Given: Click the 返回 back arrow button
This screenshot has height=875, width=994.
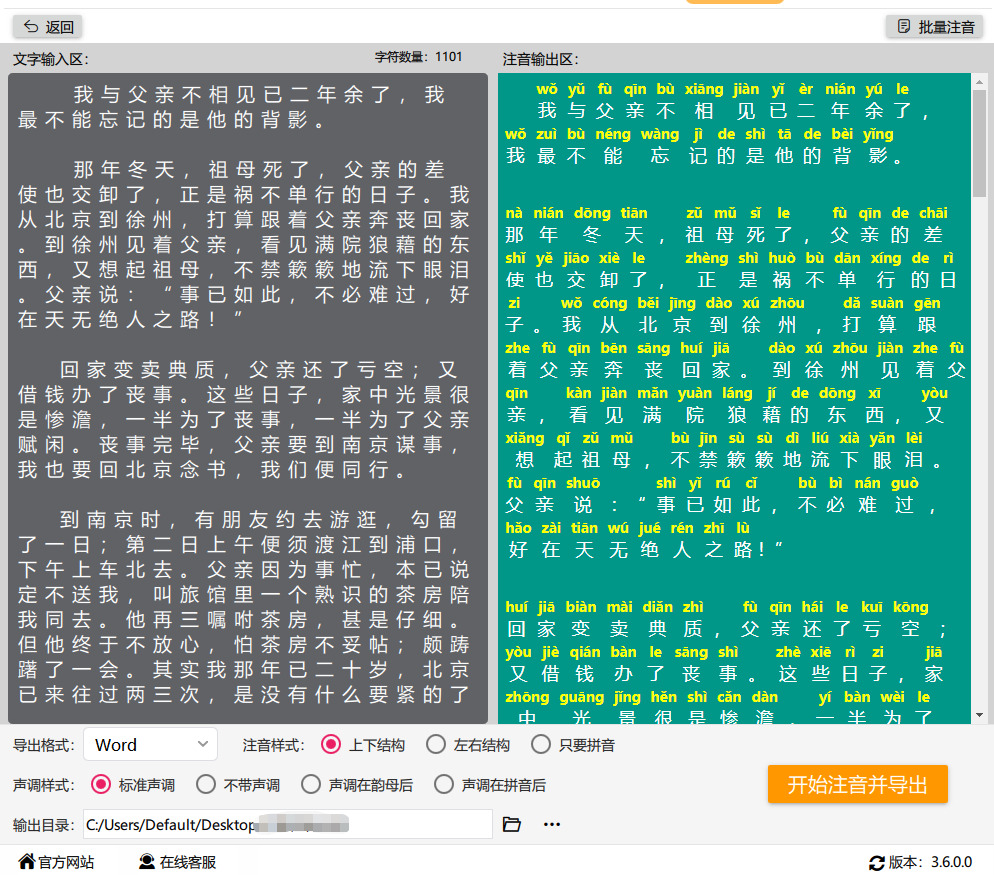Looking at the screenshot, I should [48, 27].
